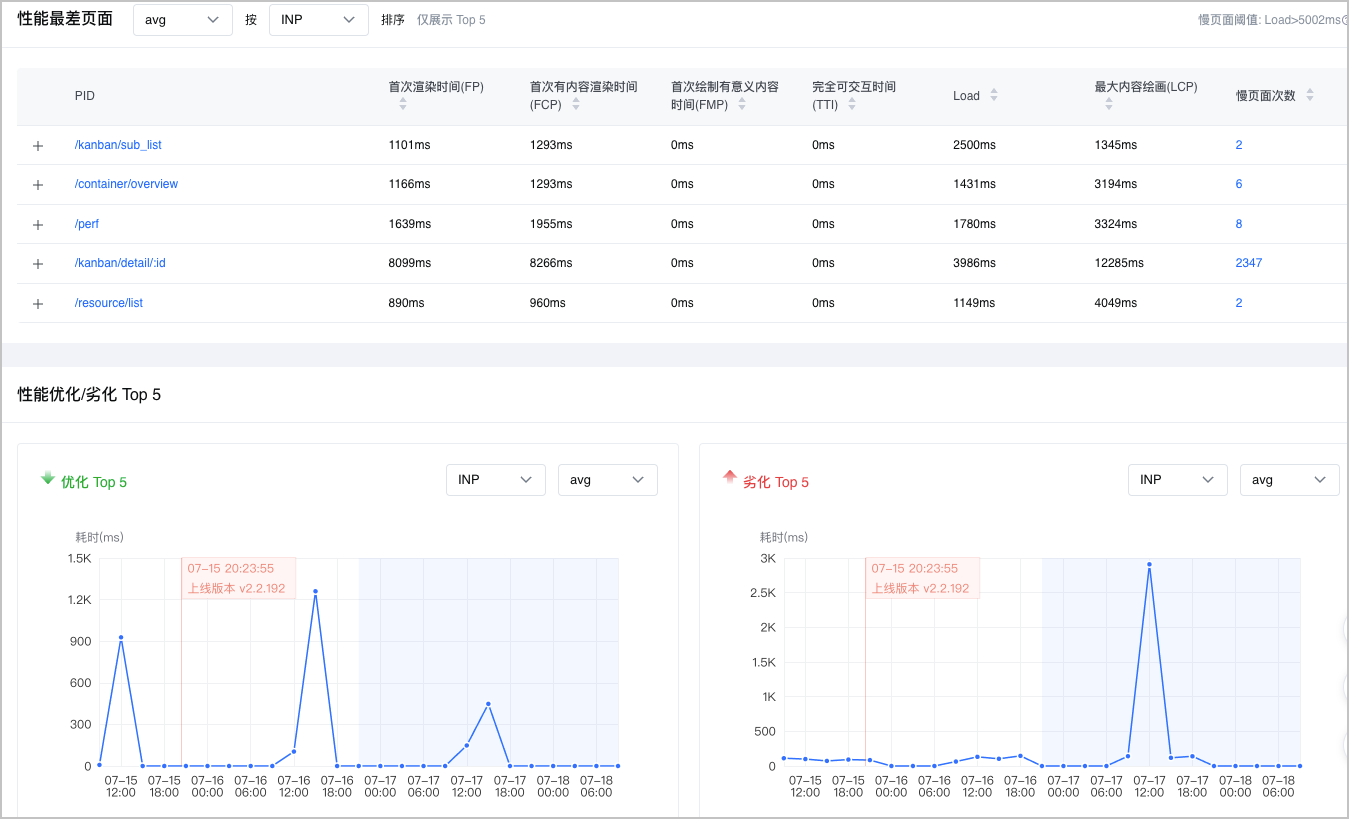The width and height of the screenshot is (1349, 819).
Task: Click the 3194ms LCP value
Action: [1116, 184]
